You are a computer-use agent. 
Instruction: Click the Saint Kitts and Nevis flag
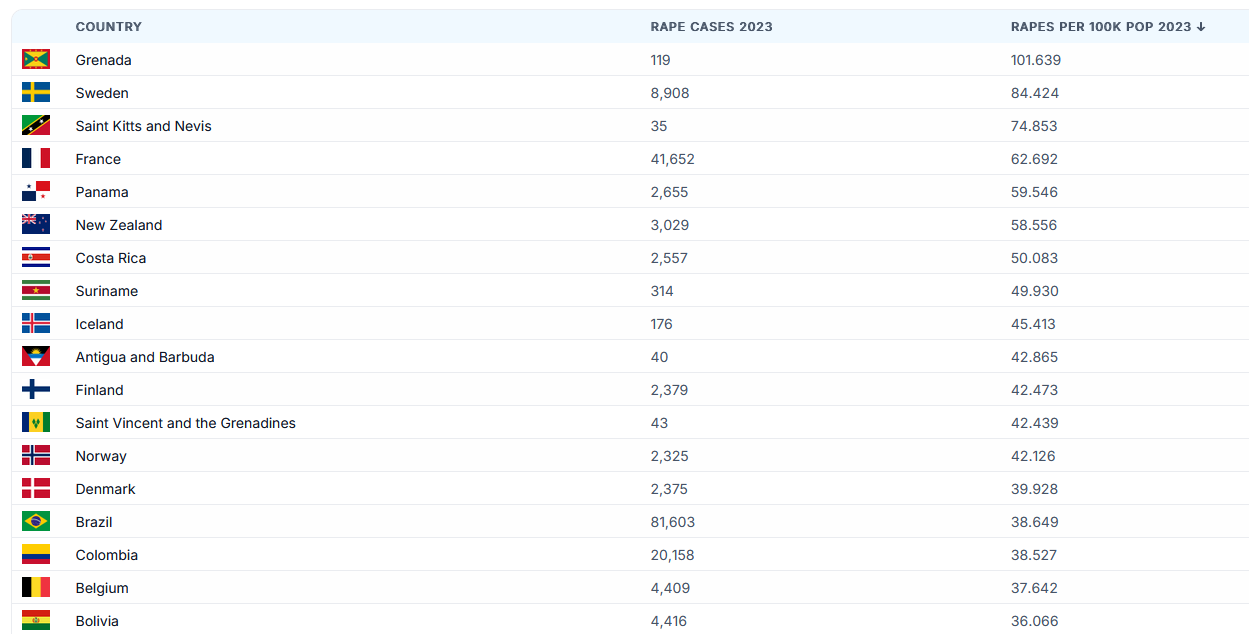36,126
